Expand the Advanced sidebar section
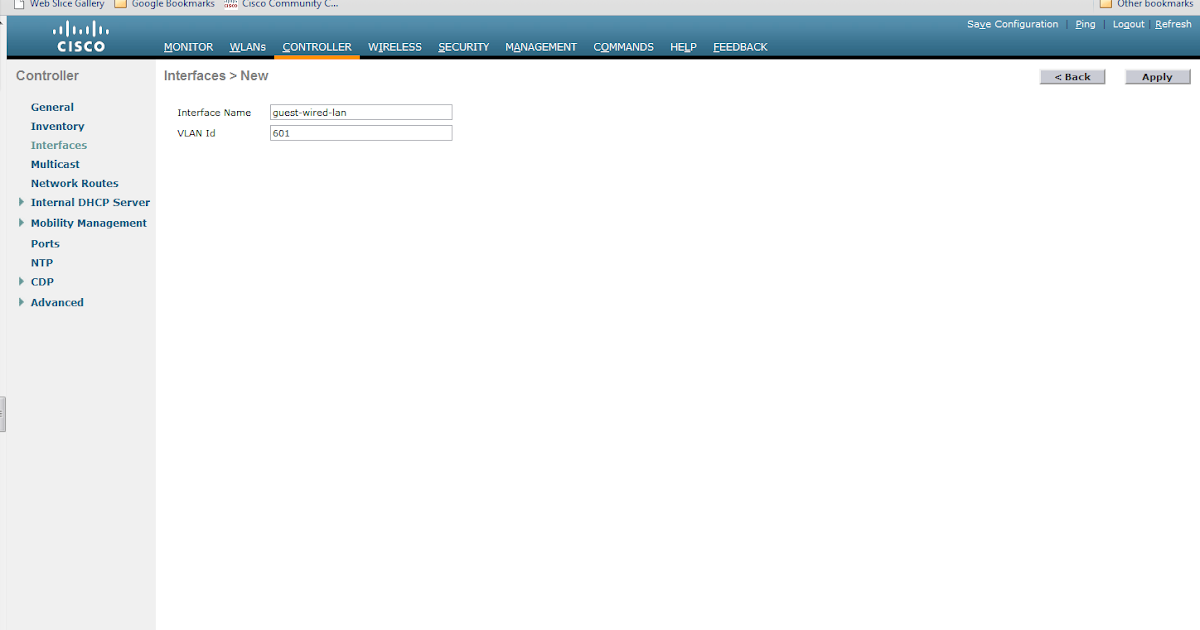1200x630 pixels. (57, 302)
